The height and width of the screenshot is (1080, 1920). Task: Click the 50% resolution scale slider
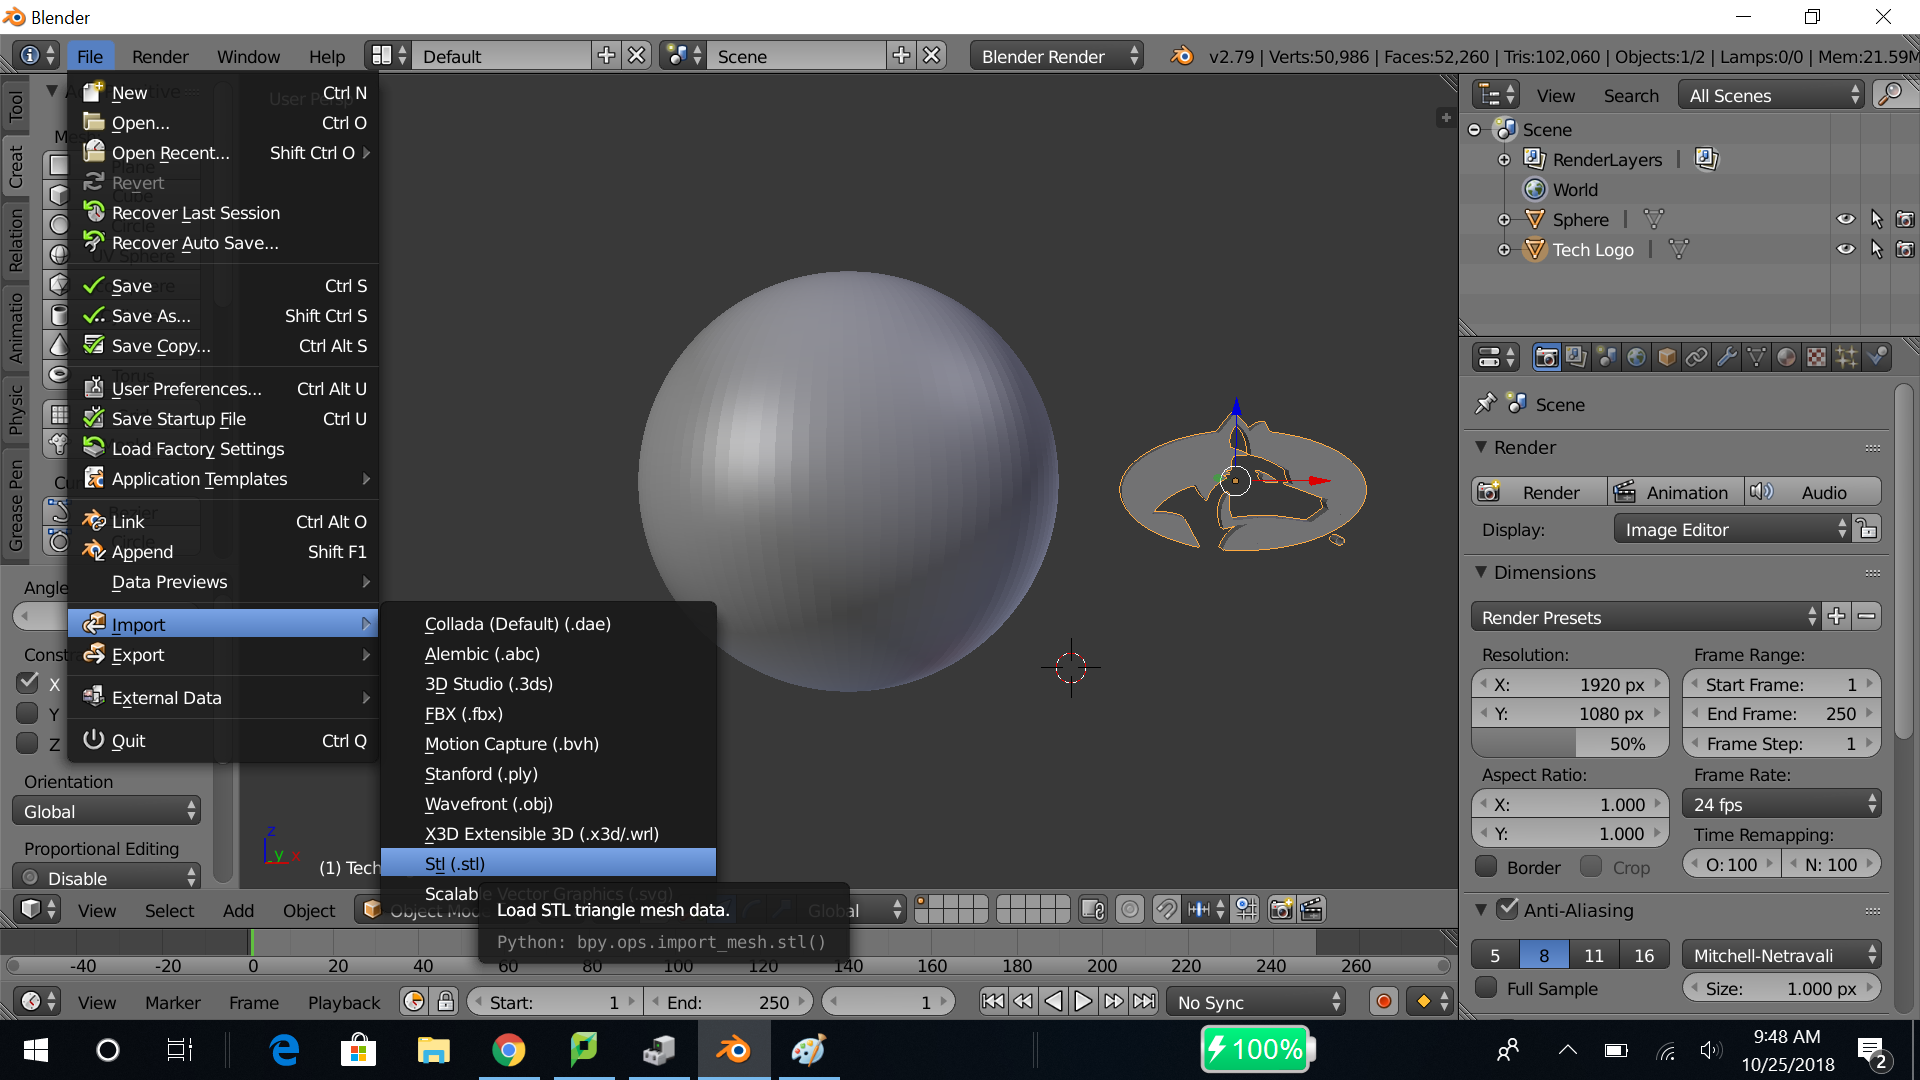tap(1570, 744)
